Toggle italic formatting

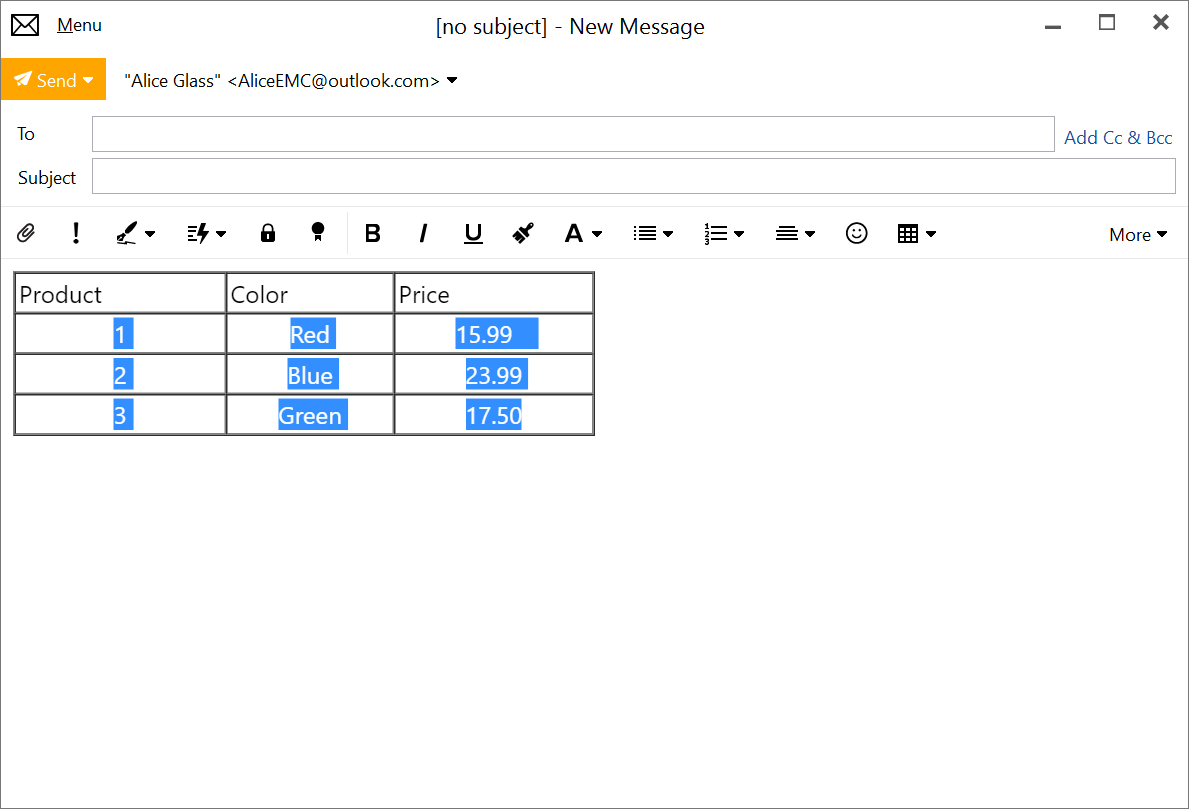coord(423,234)
